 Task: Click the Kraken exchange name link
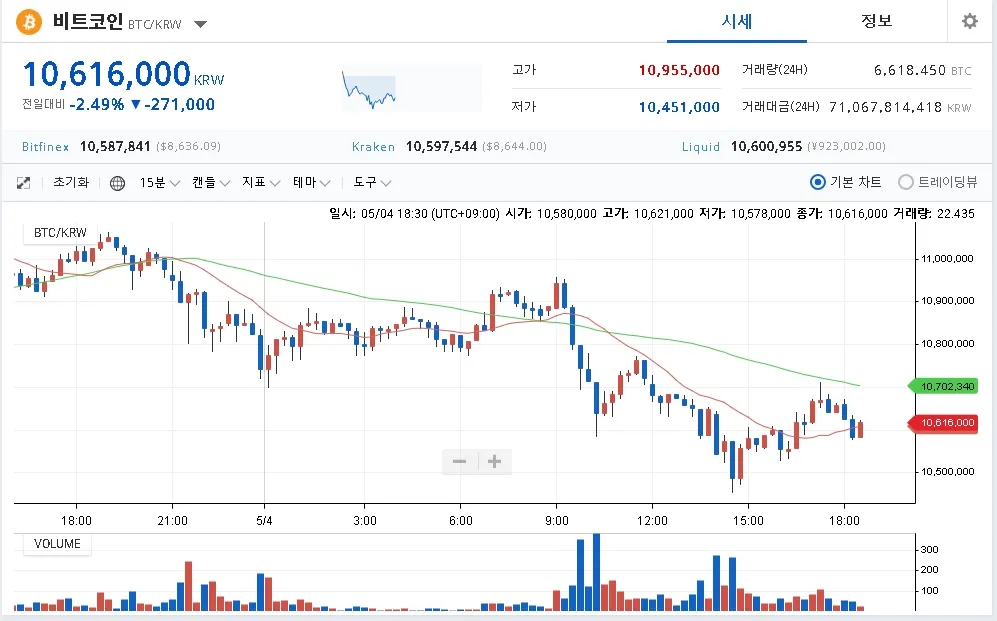click(373, 147)
